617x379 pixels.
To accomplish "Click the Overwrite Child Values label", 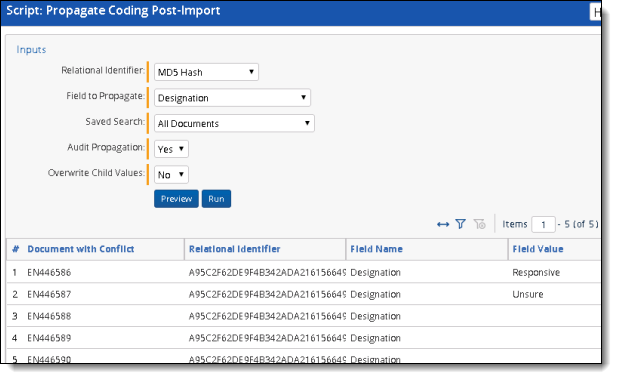I will tap(96, 173).
